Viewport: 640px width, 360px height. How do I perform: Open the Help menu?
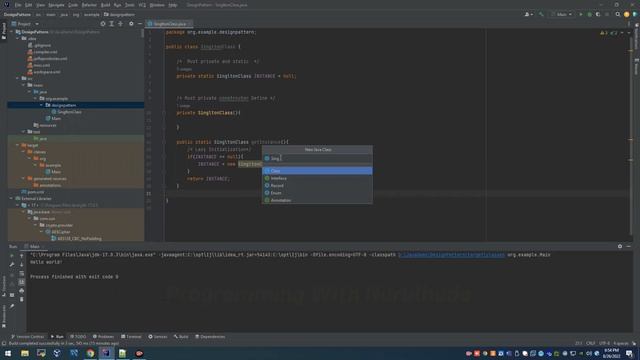pyautogui.click(x=173, y=5)
